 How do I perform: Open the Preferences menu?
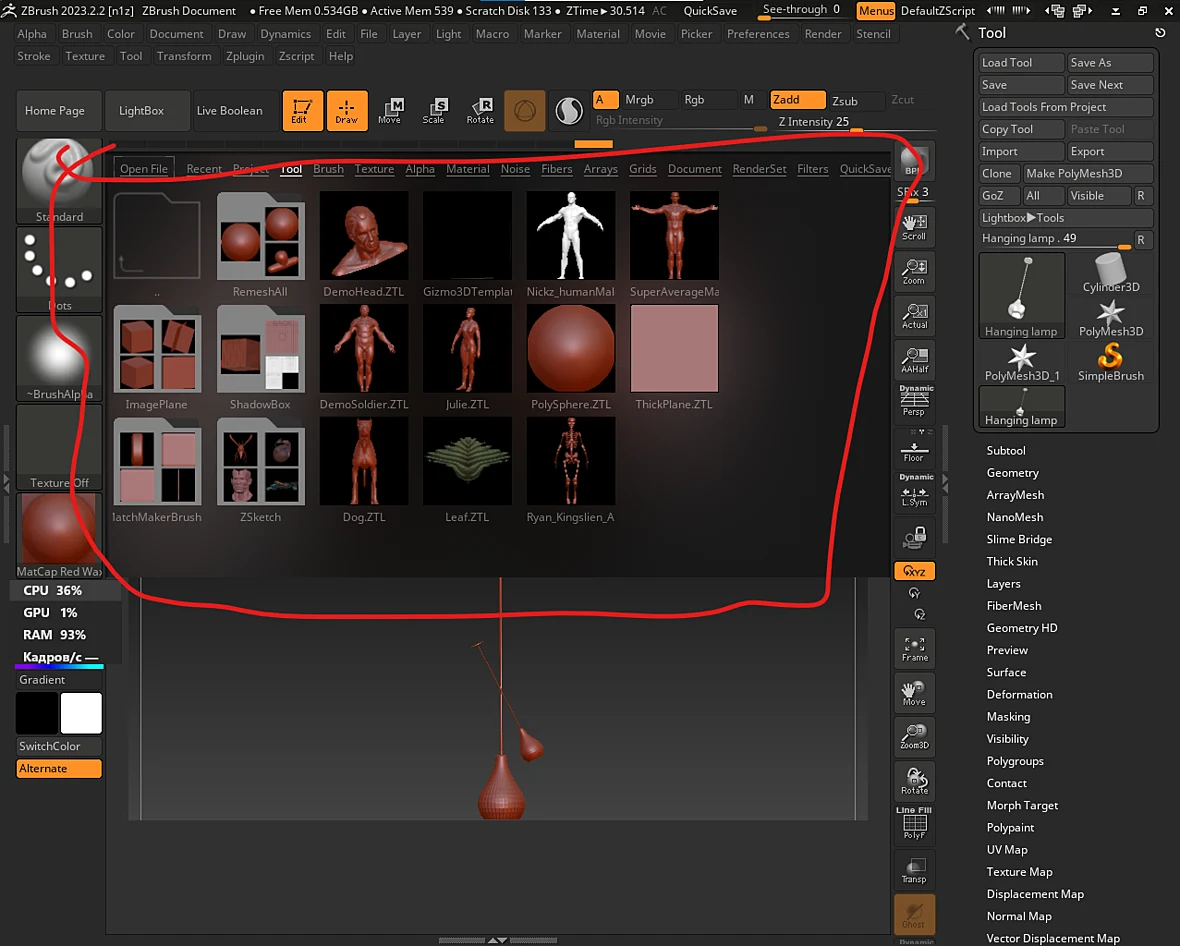coord(758,34)
